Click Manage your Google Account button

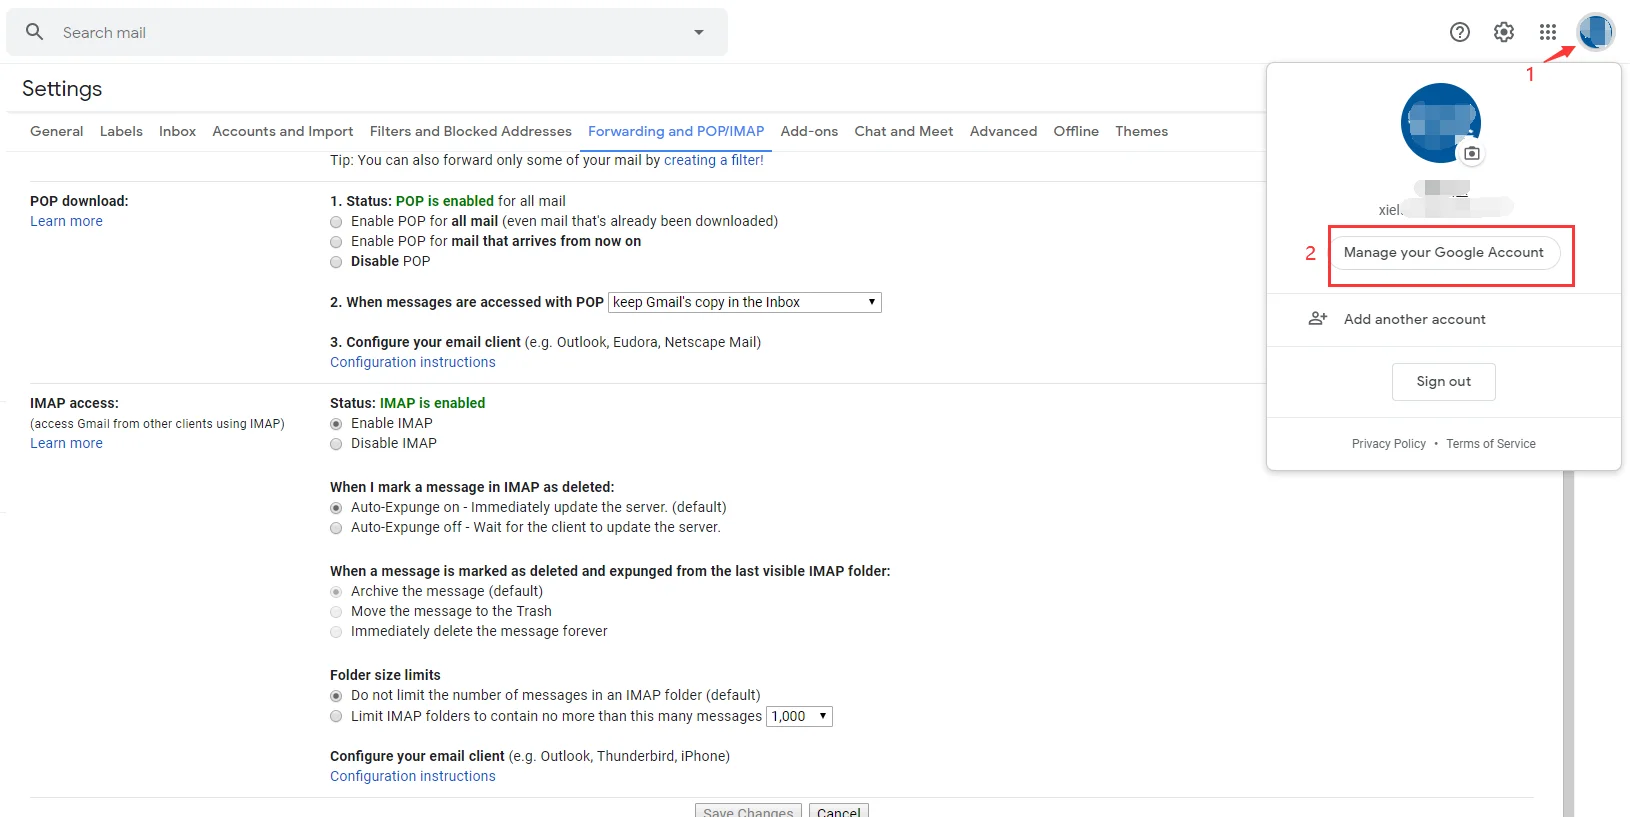[1443, 253]
